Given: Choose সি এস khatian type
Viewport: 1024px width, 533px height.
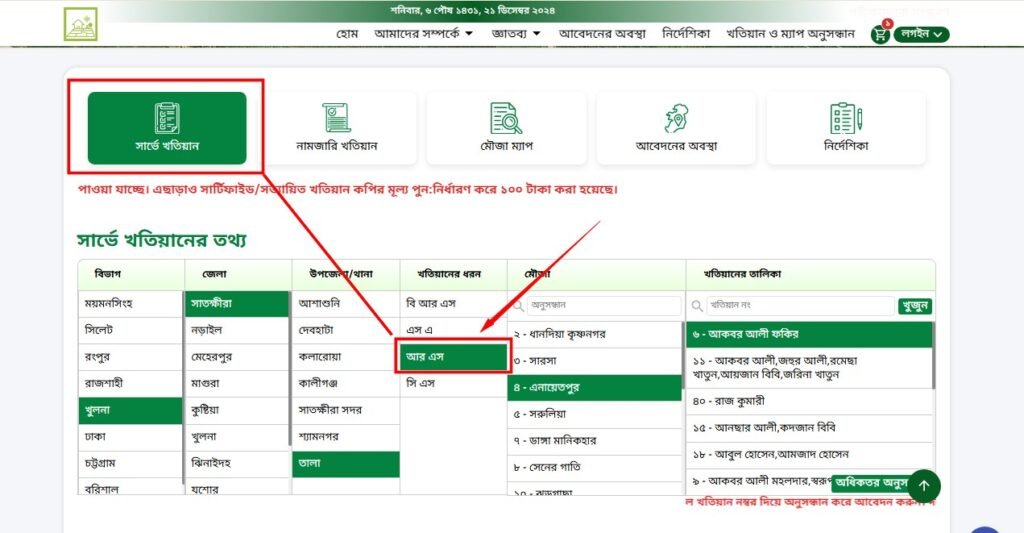Looking at the screenshot, I should tap(453, 383).
